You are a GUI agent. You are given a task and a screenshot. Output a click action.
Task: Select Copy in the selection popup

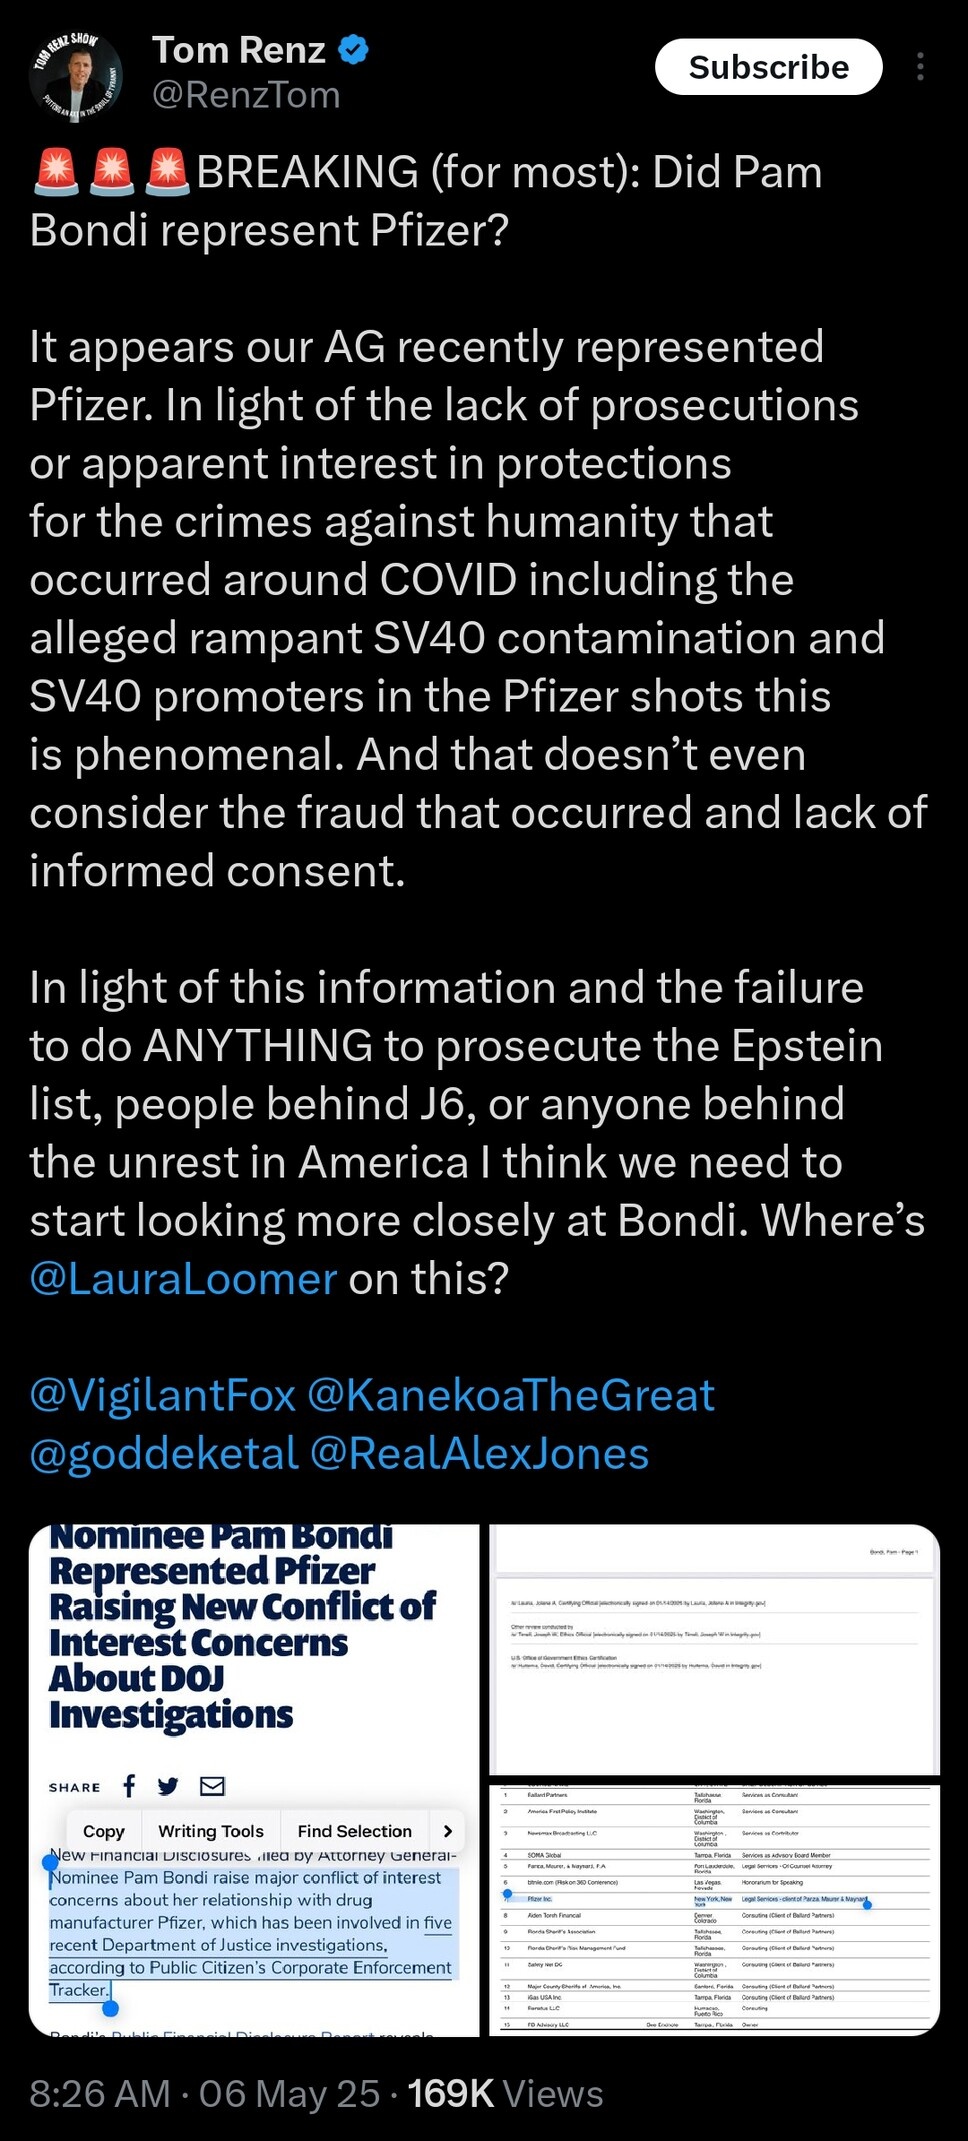(104, 1831)
